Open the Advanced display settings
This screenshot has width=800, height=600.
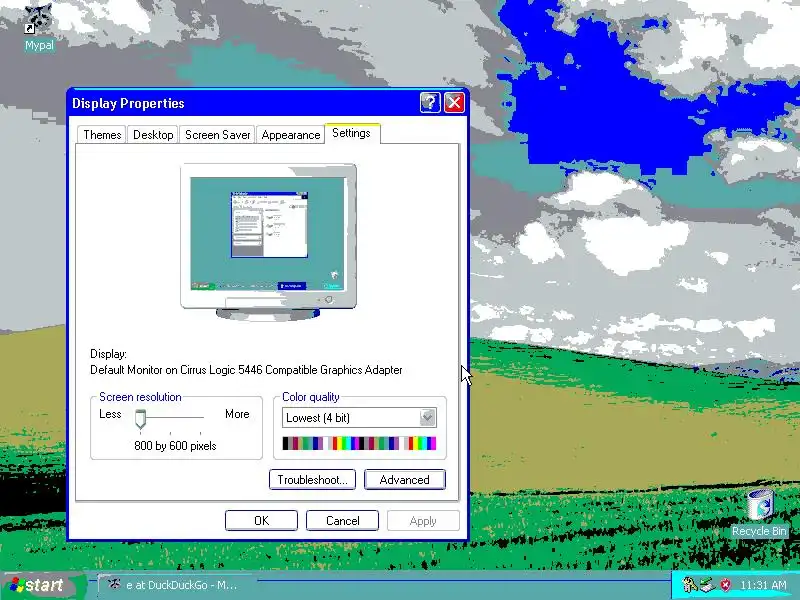[x=405, y=480]
